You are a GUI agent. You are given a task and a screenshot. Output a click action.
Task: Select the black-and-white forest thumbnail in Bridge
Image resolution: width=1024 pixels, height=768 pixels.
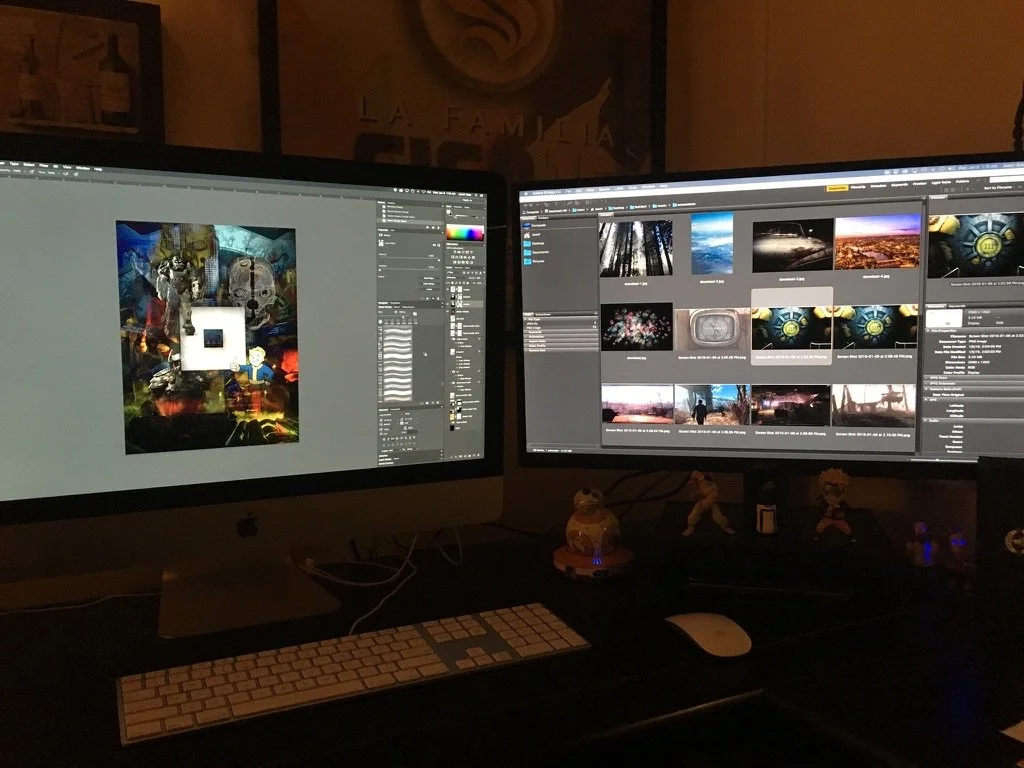coord(636,248)
